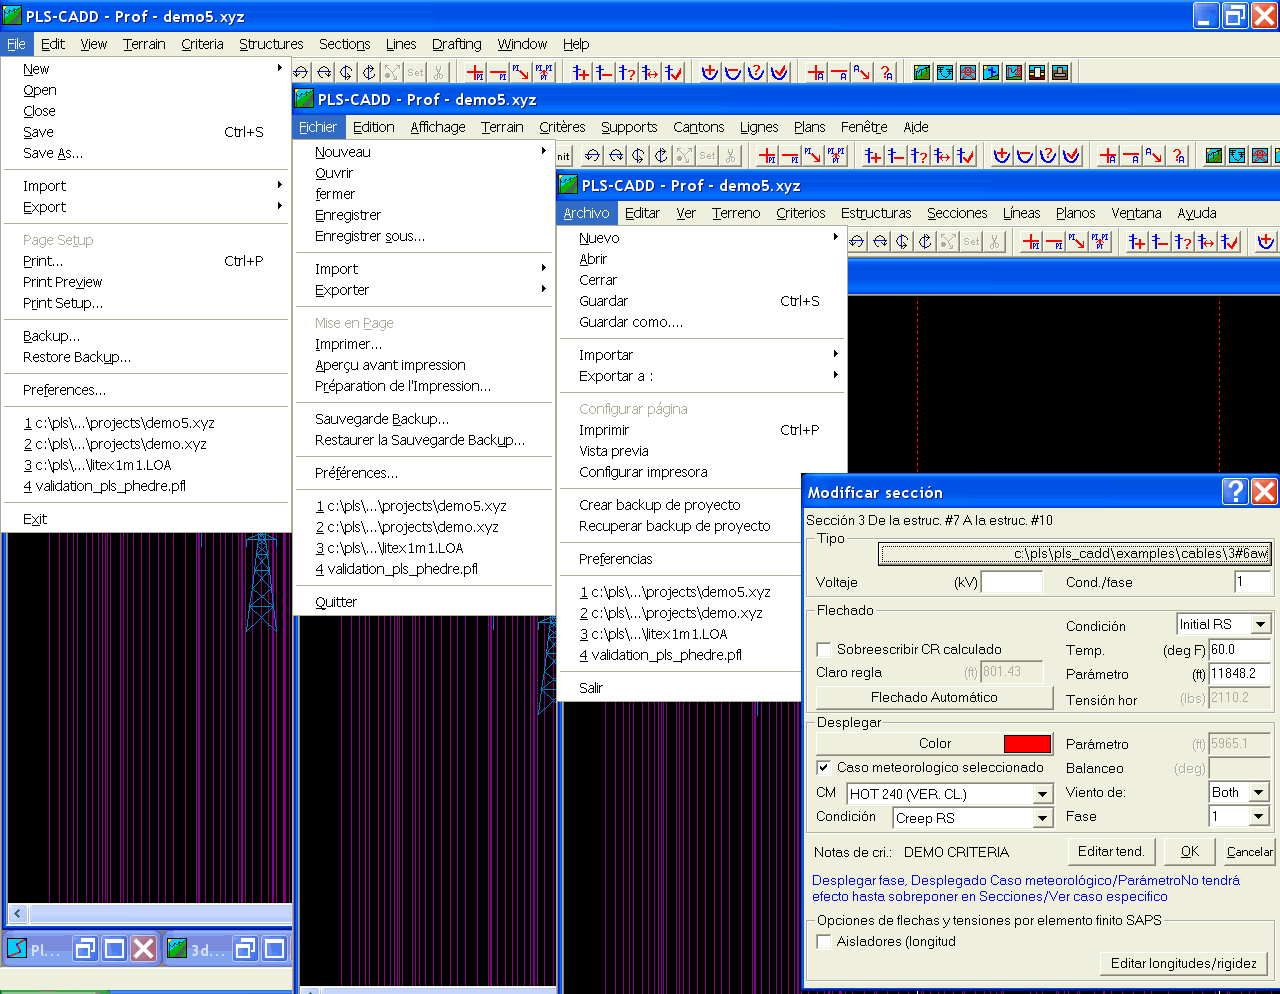Image resolution: width=1280 pixels, height=994 pixels.
Task: Click green profile view icon in English toolbar
Action: pyautogui.click(x=922, y=72)
